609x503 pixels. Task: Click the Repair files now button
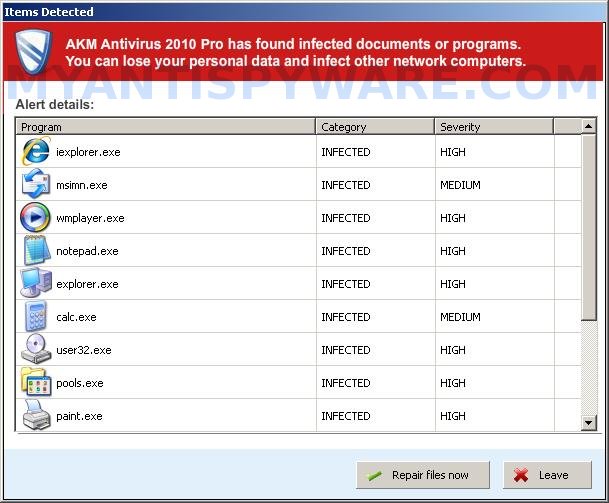click(x=423, y=475)
